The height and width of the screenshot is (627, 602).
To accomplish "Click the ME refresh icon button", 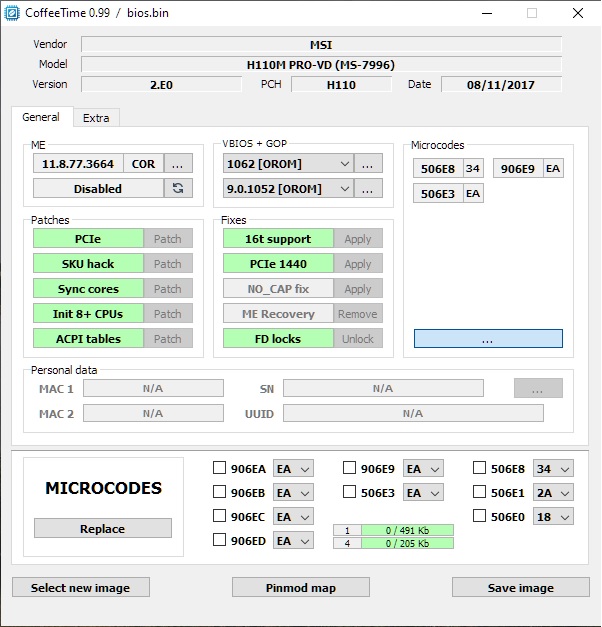I will pyautogui.click(x=178, y=188).
